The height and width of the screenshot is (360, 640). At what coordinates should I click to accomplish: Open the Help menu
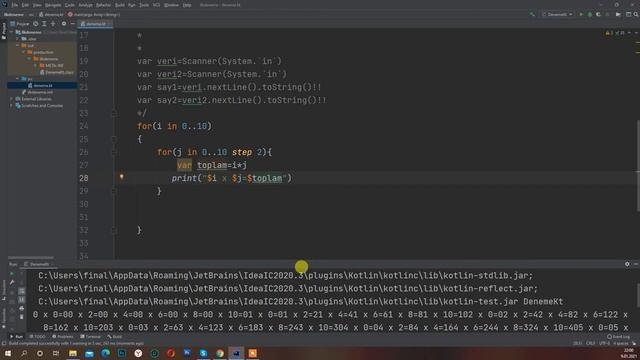pyautogui.click(x=187, y=5)
